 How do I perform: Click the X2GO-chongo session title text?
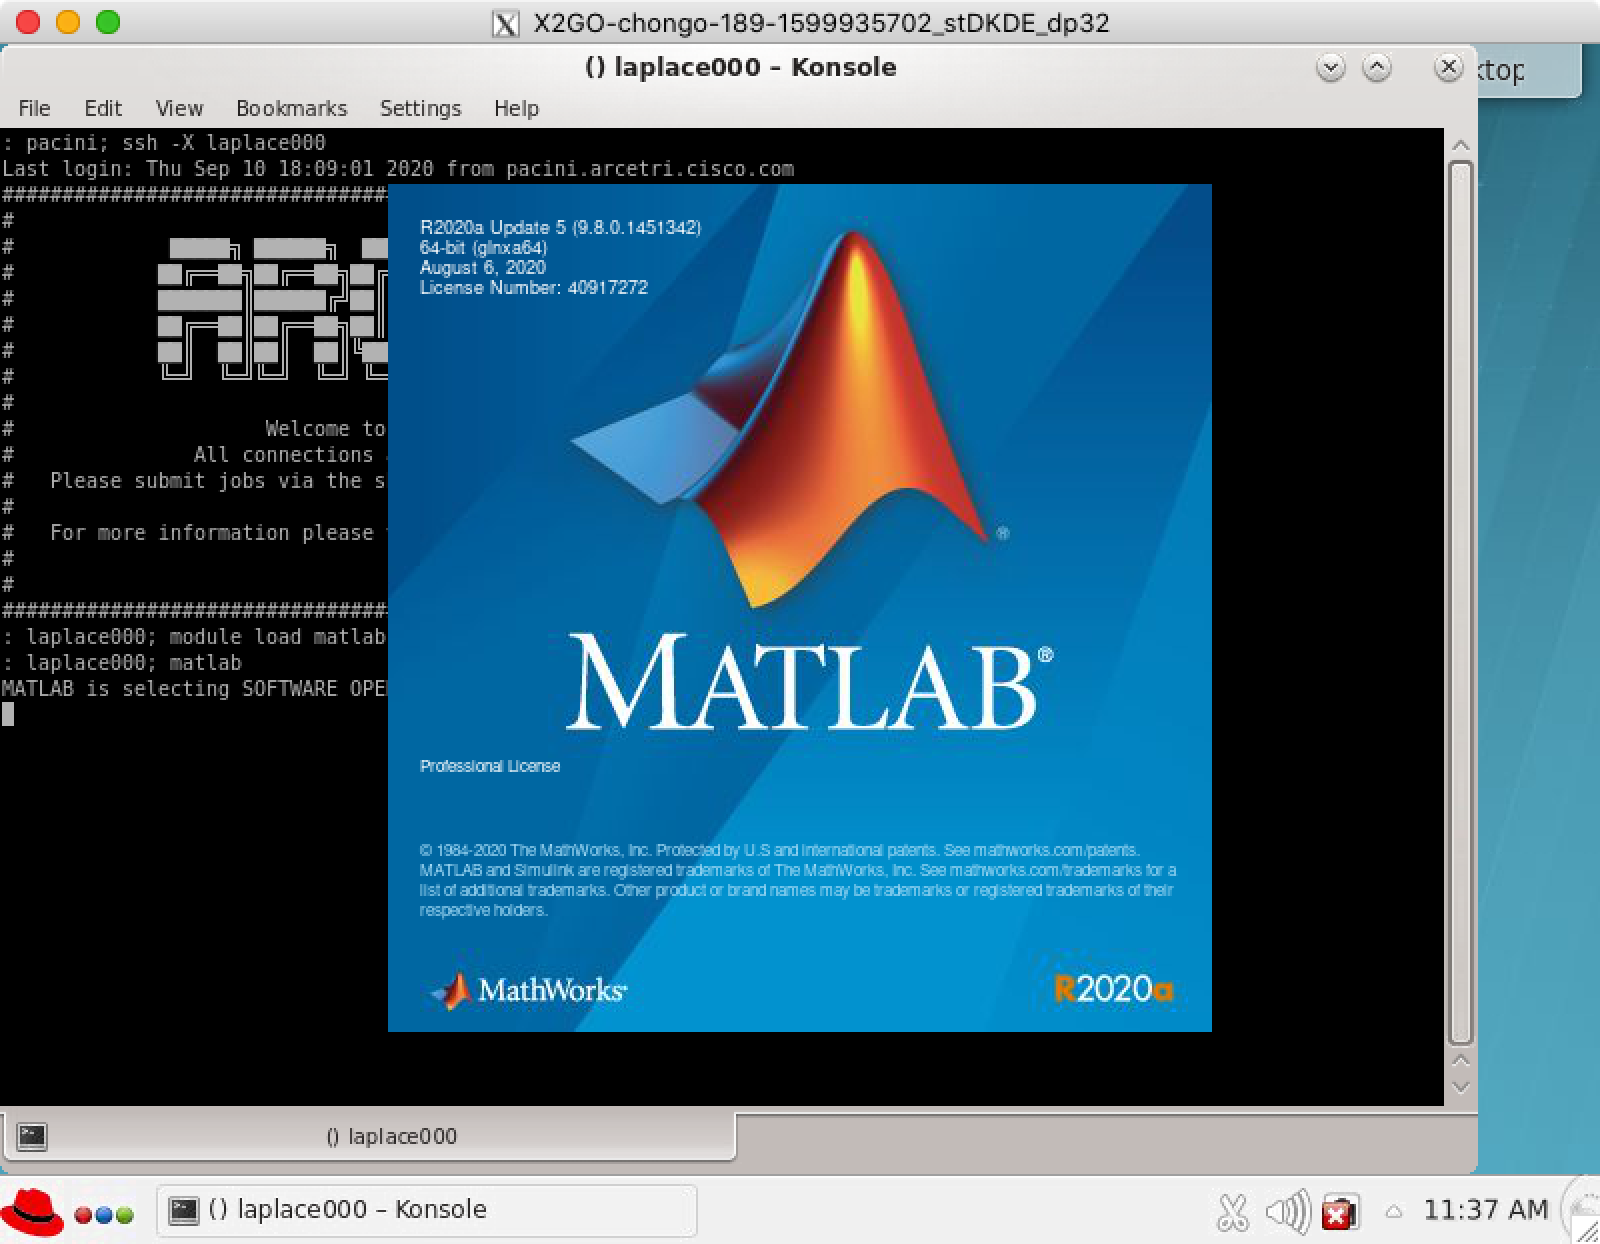(x=821, y=23)
